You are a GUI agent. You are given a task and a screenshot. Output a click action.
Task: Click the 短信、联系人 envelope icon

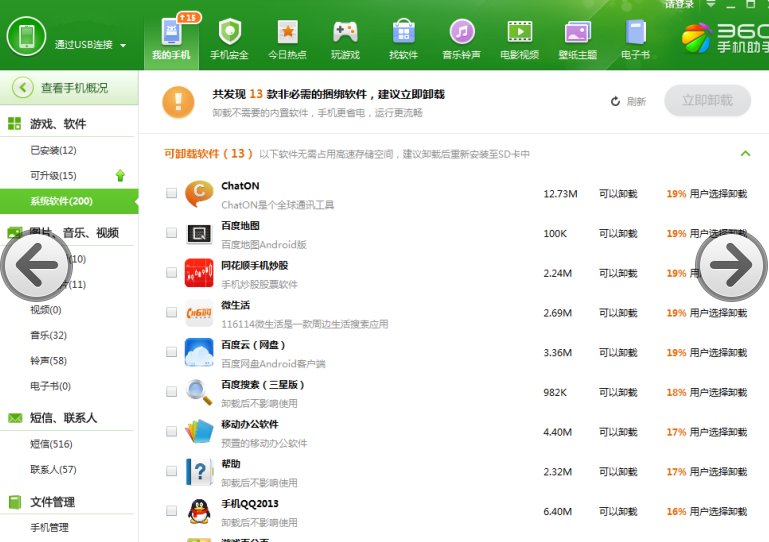15,418
